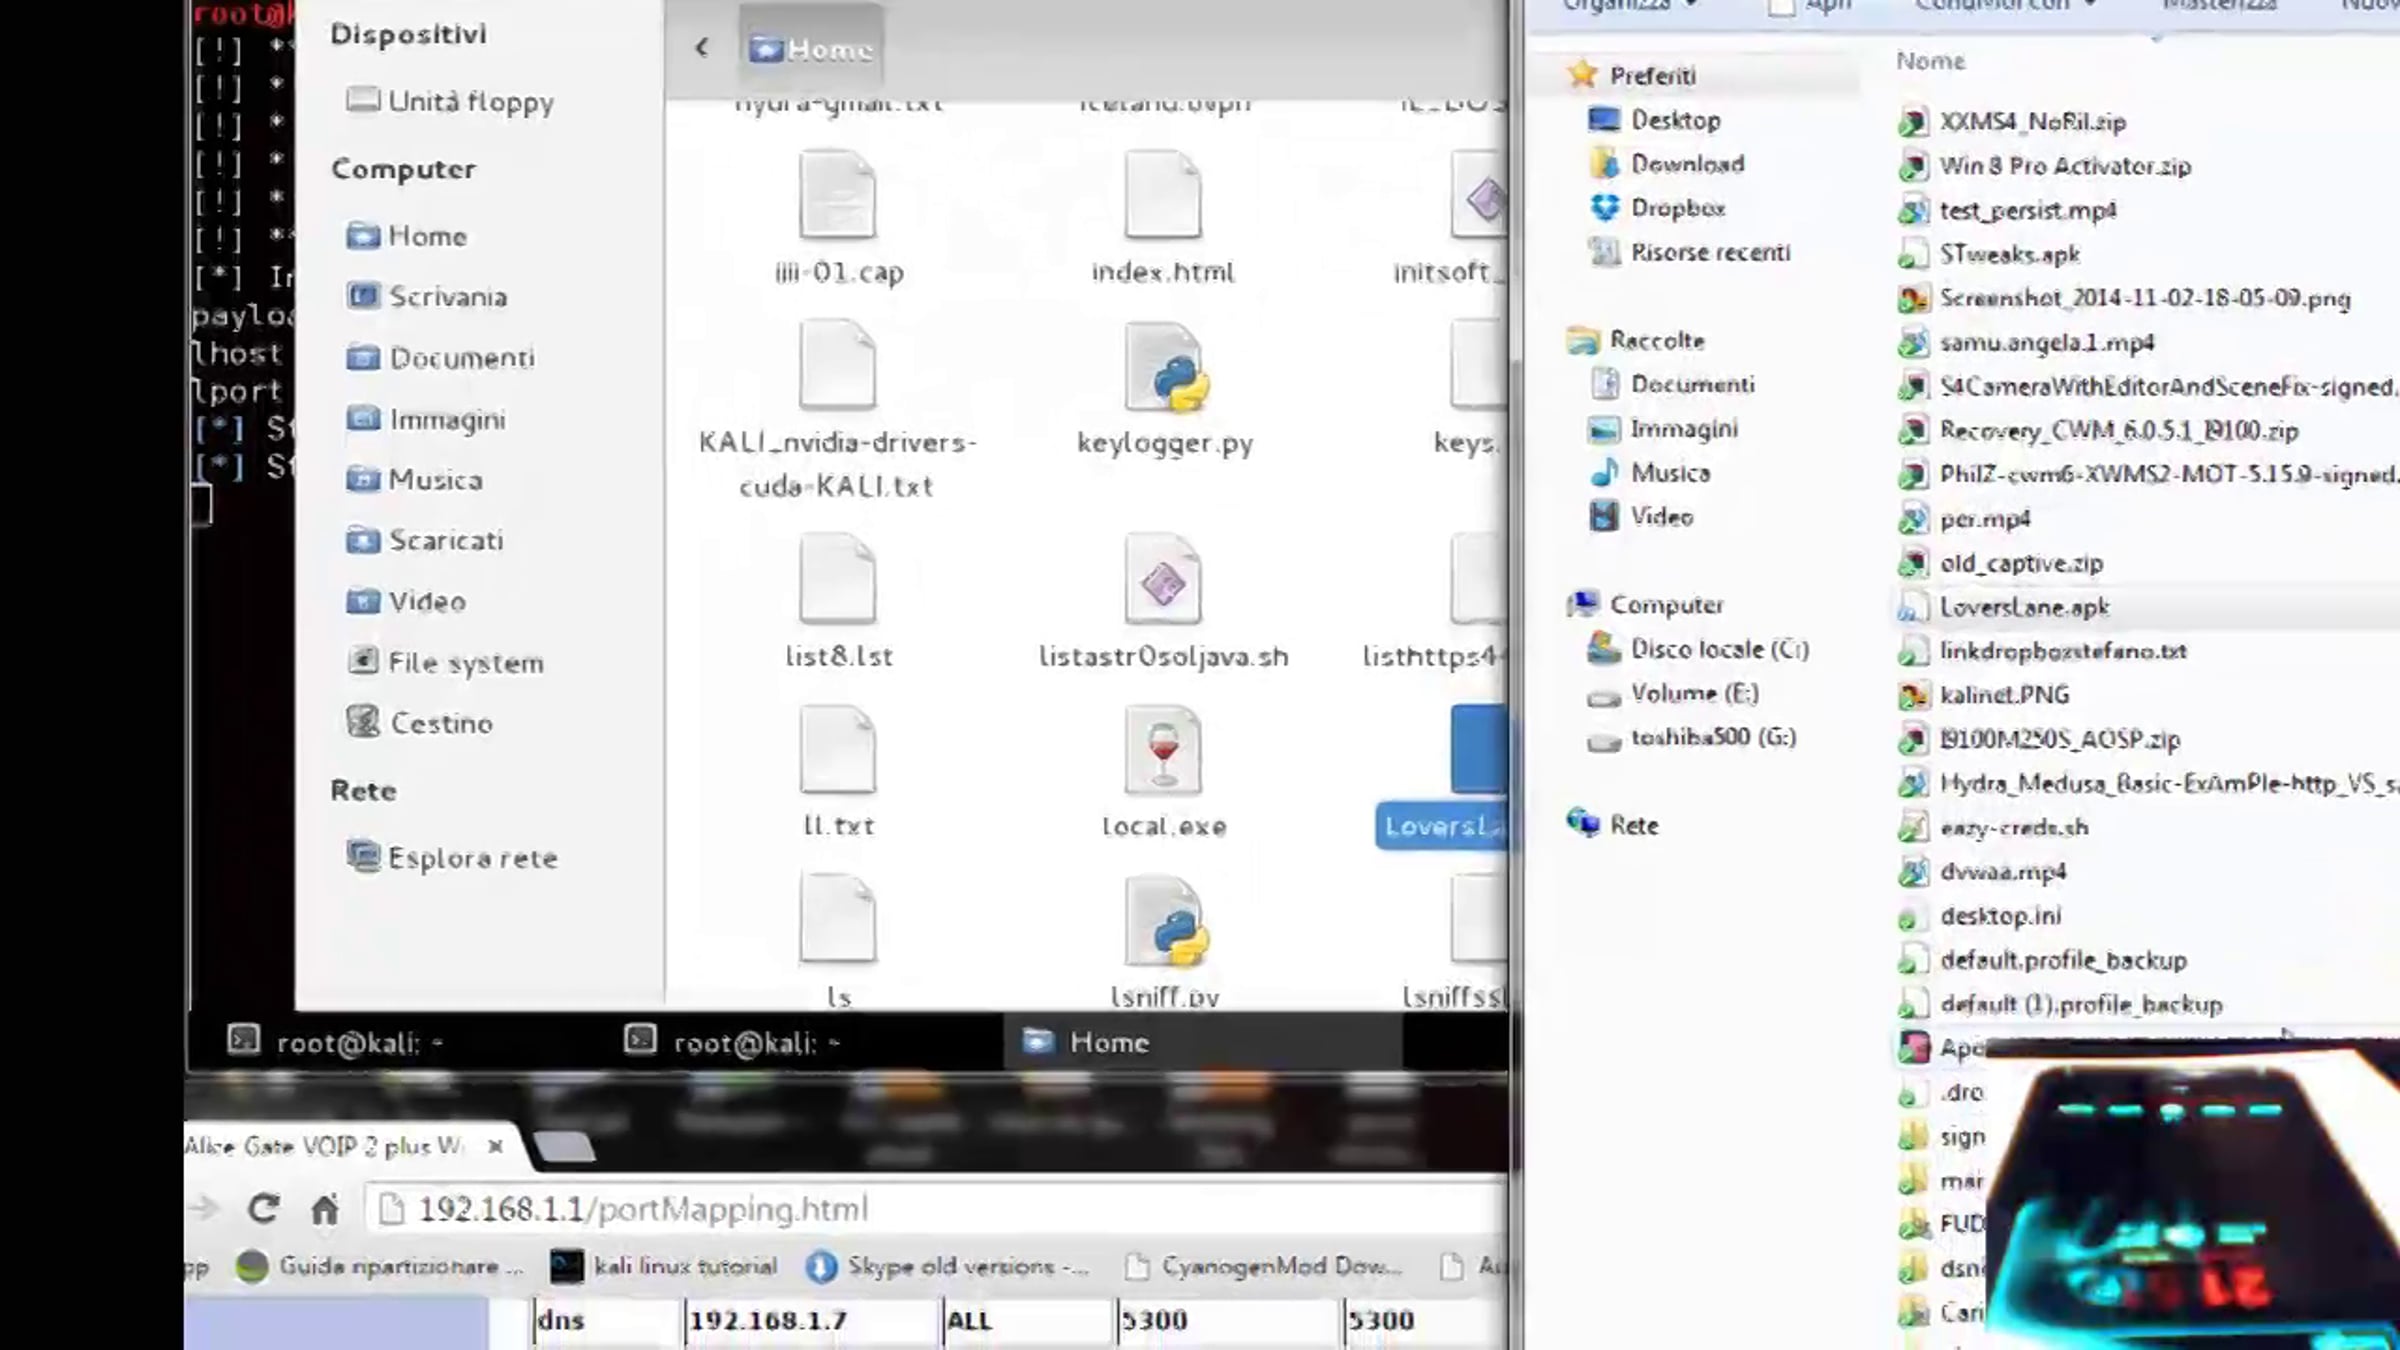Image resolution: width=2400 pixels, height=1350 pixels.
Task: Switch to second root@kali terminal tab
Action: pyautogui.click(x=756, y=1043)
